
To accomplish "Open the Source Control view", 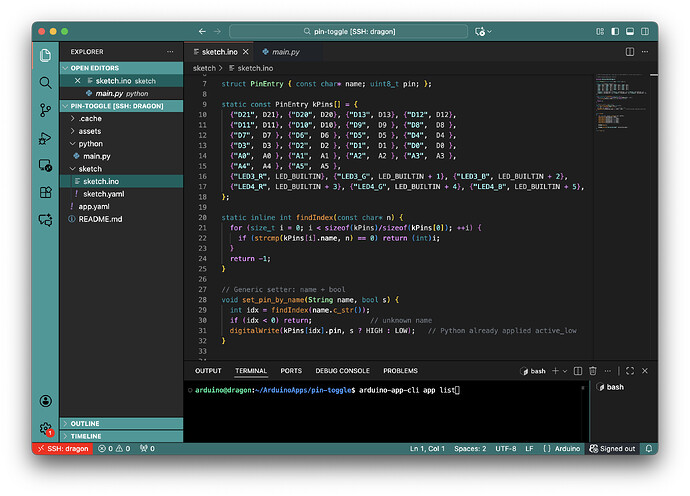I will [45, 110].
